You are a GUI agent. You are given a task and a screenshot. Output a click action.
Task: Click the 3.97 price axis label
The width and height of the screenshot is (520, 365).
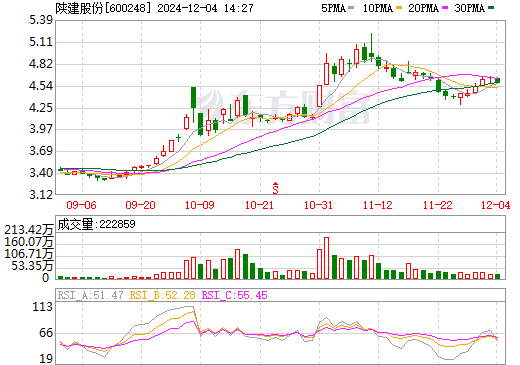(41, 129)
